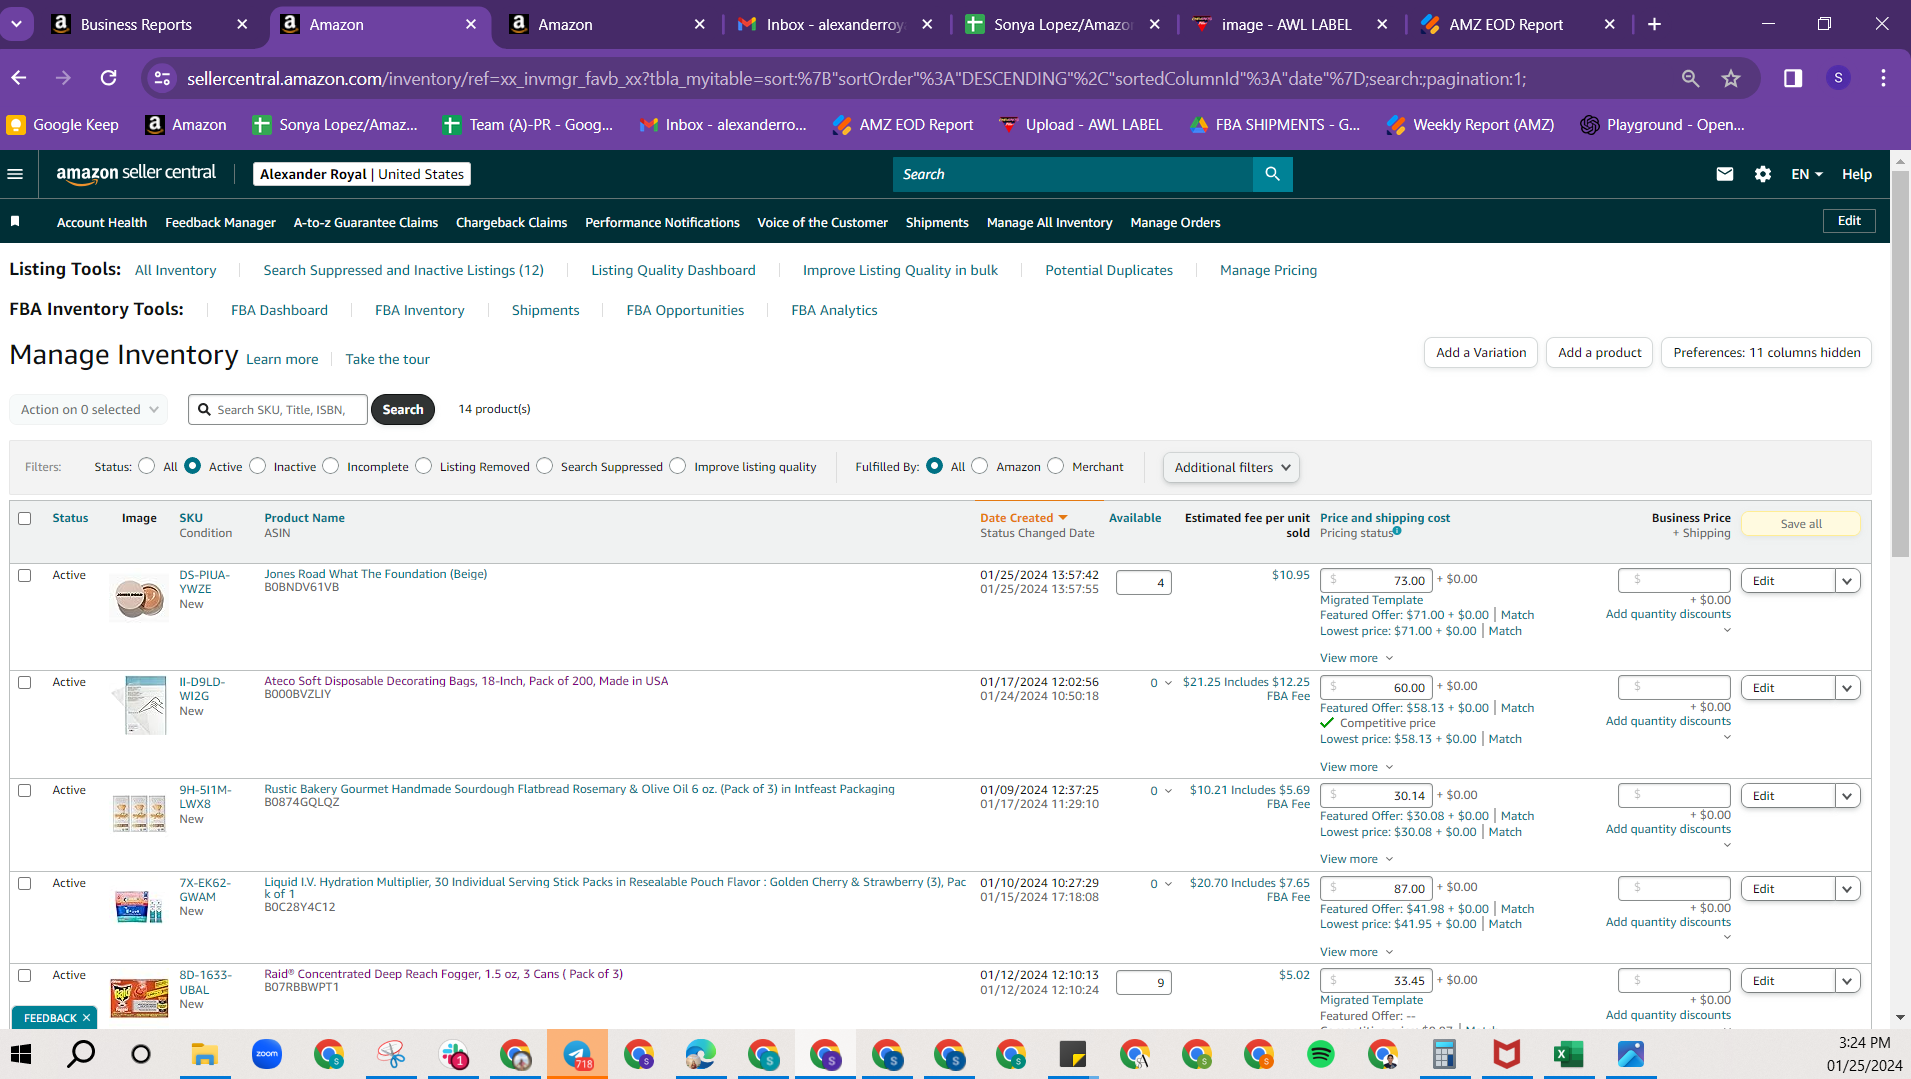This screenshot has height=1079, width=1911.
Task: Select the All status radio button
Action: 147,466
